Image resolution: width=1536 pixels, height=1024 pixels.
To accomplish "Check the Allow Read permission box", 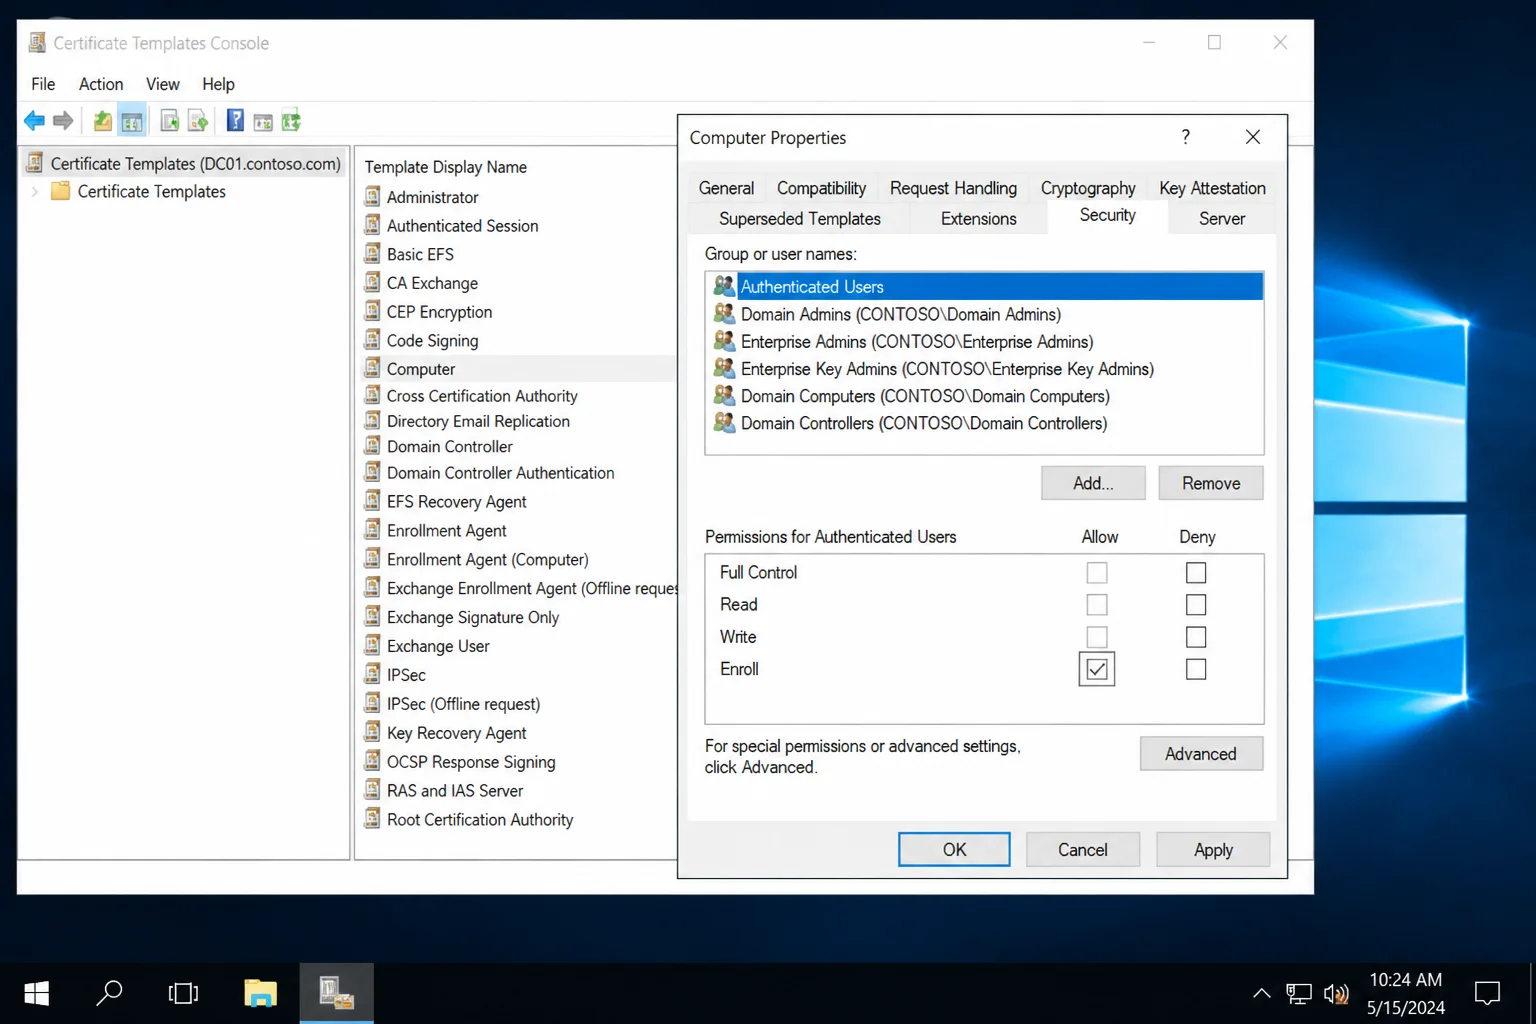I will click(1097, 605).
